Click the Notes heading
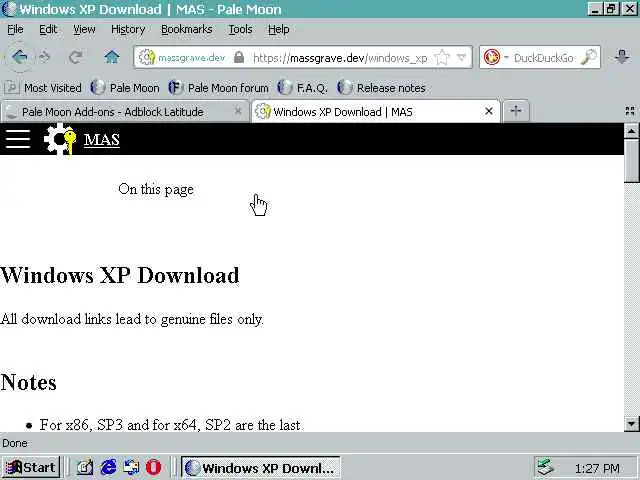 point(28,382)
